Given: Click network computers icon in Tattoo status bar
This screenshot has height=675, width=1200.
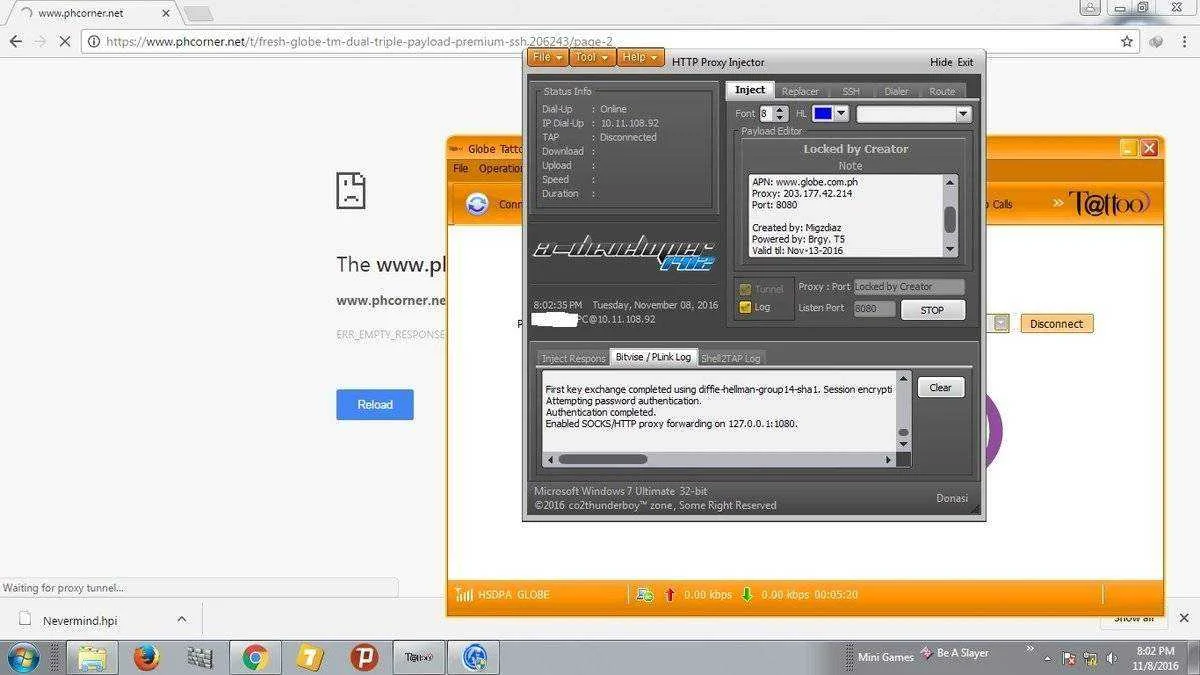Looking at the screenshot, I should tap(645, 595).
